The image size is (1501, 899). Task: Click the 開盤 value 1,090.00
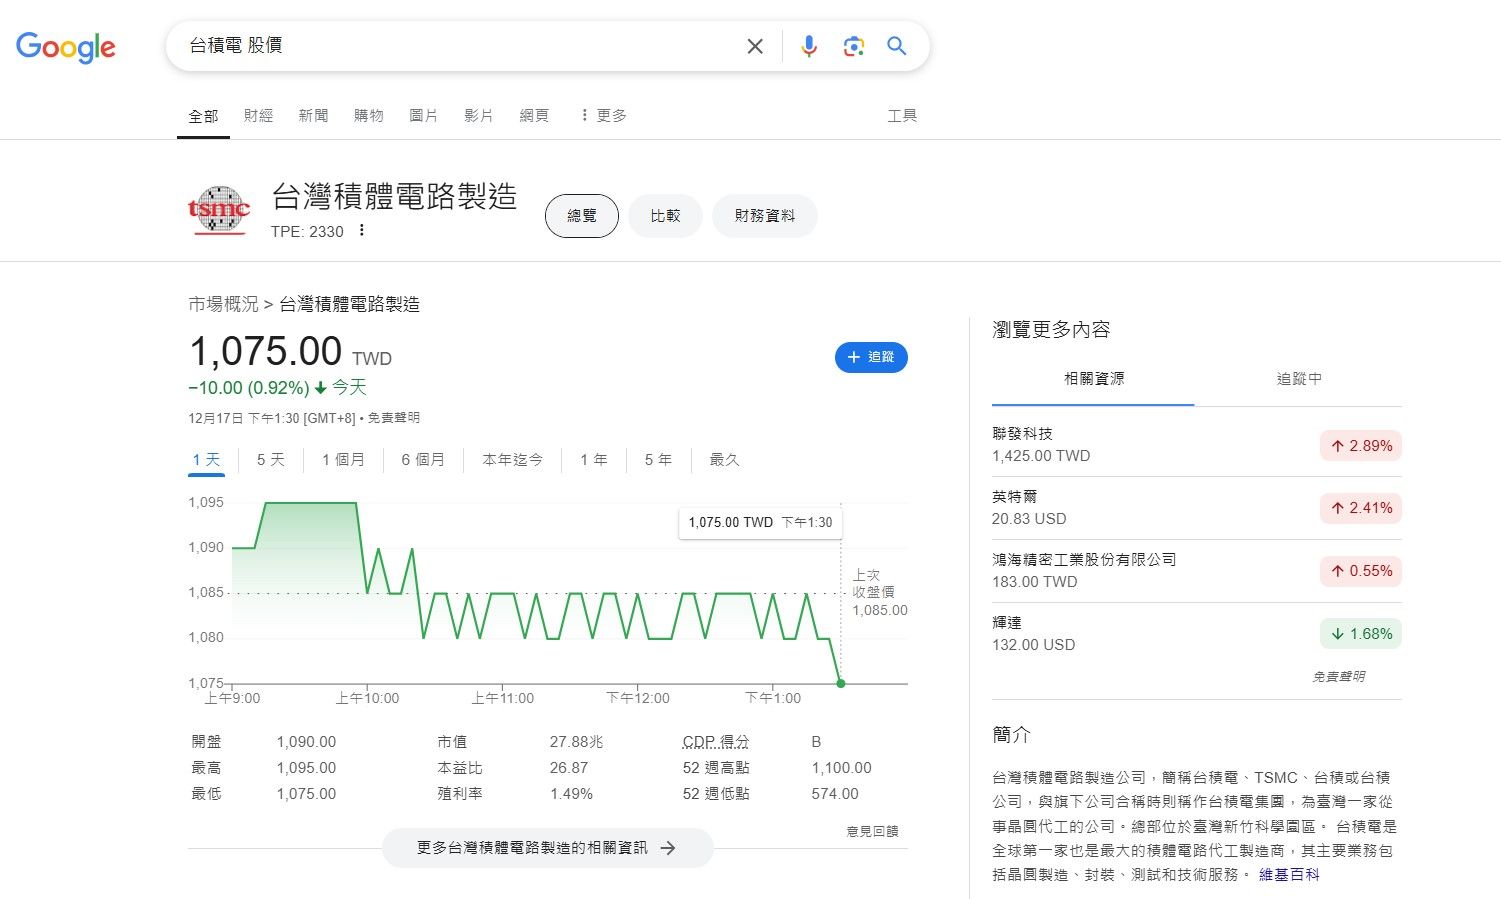tap(306, 742)
